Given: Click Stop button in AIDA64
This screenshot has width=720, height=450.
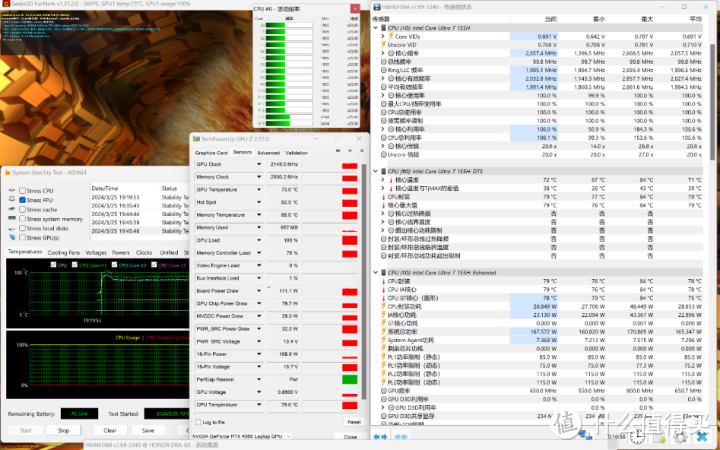Looking at the screenshot, I should (63, 430).
